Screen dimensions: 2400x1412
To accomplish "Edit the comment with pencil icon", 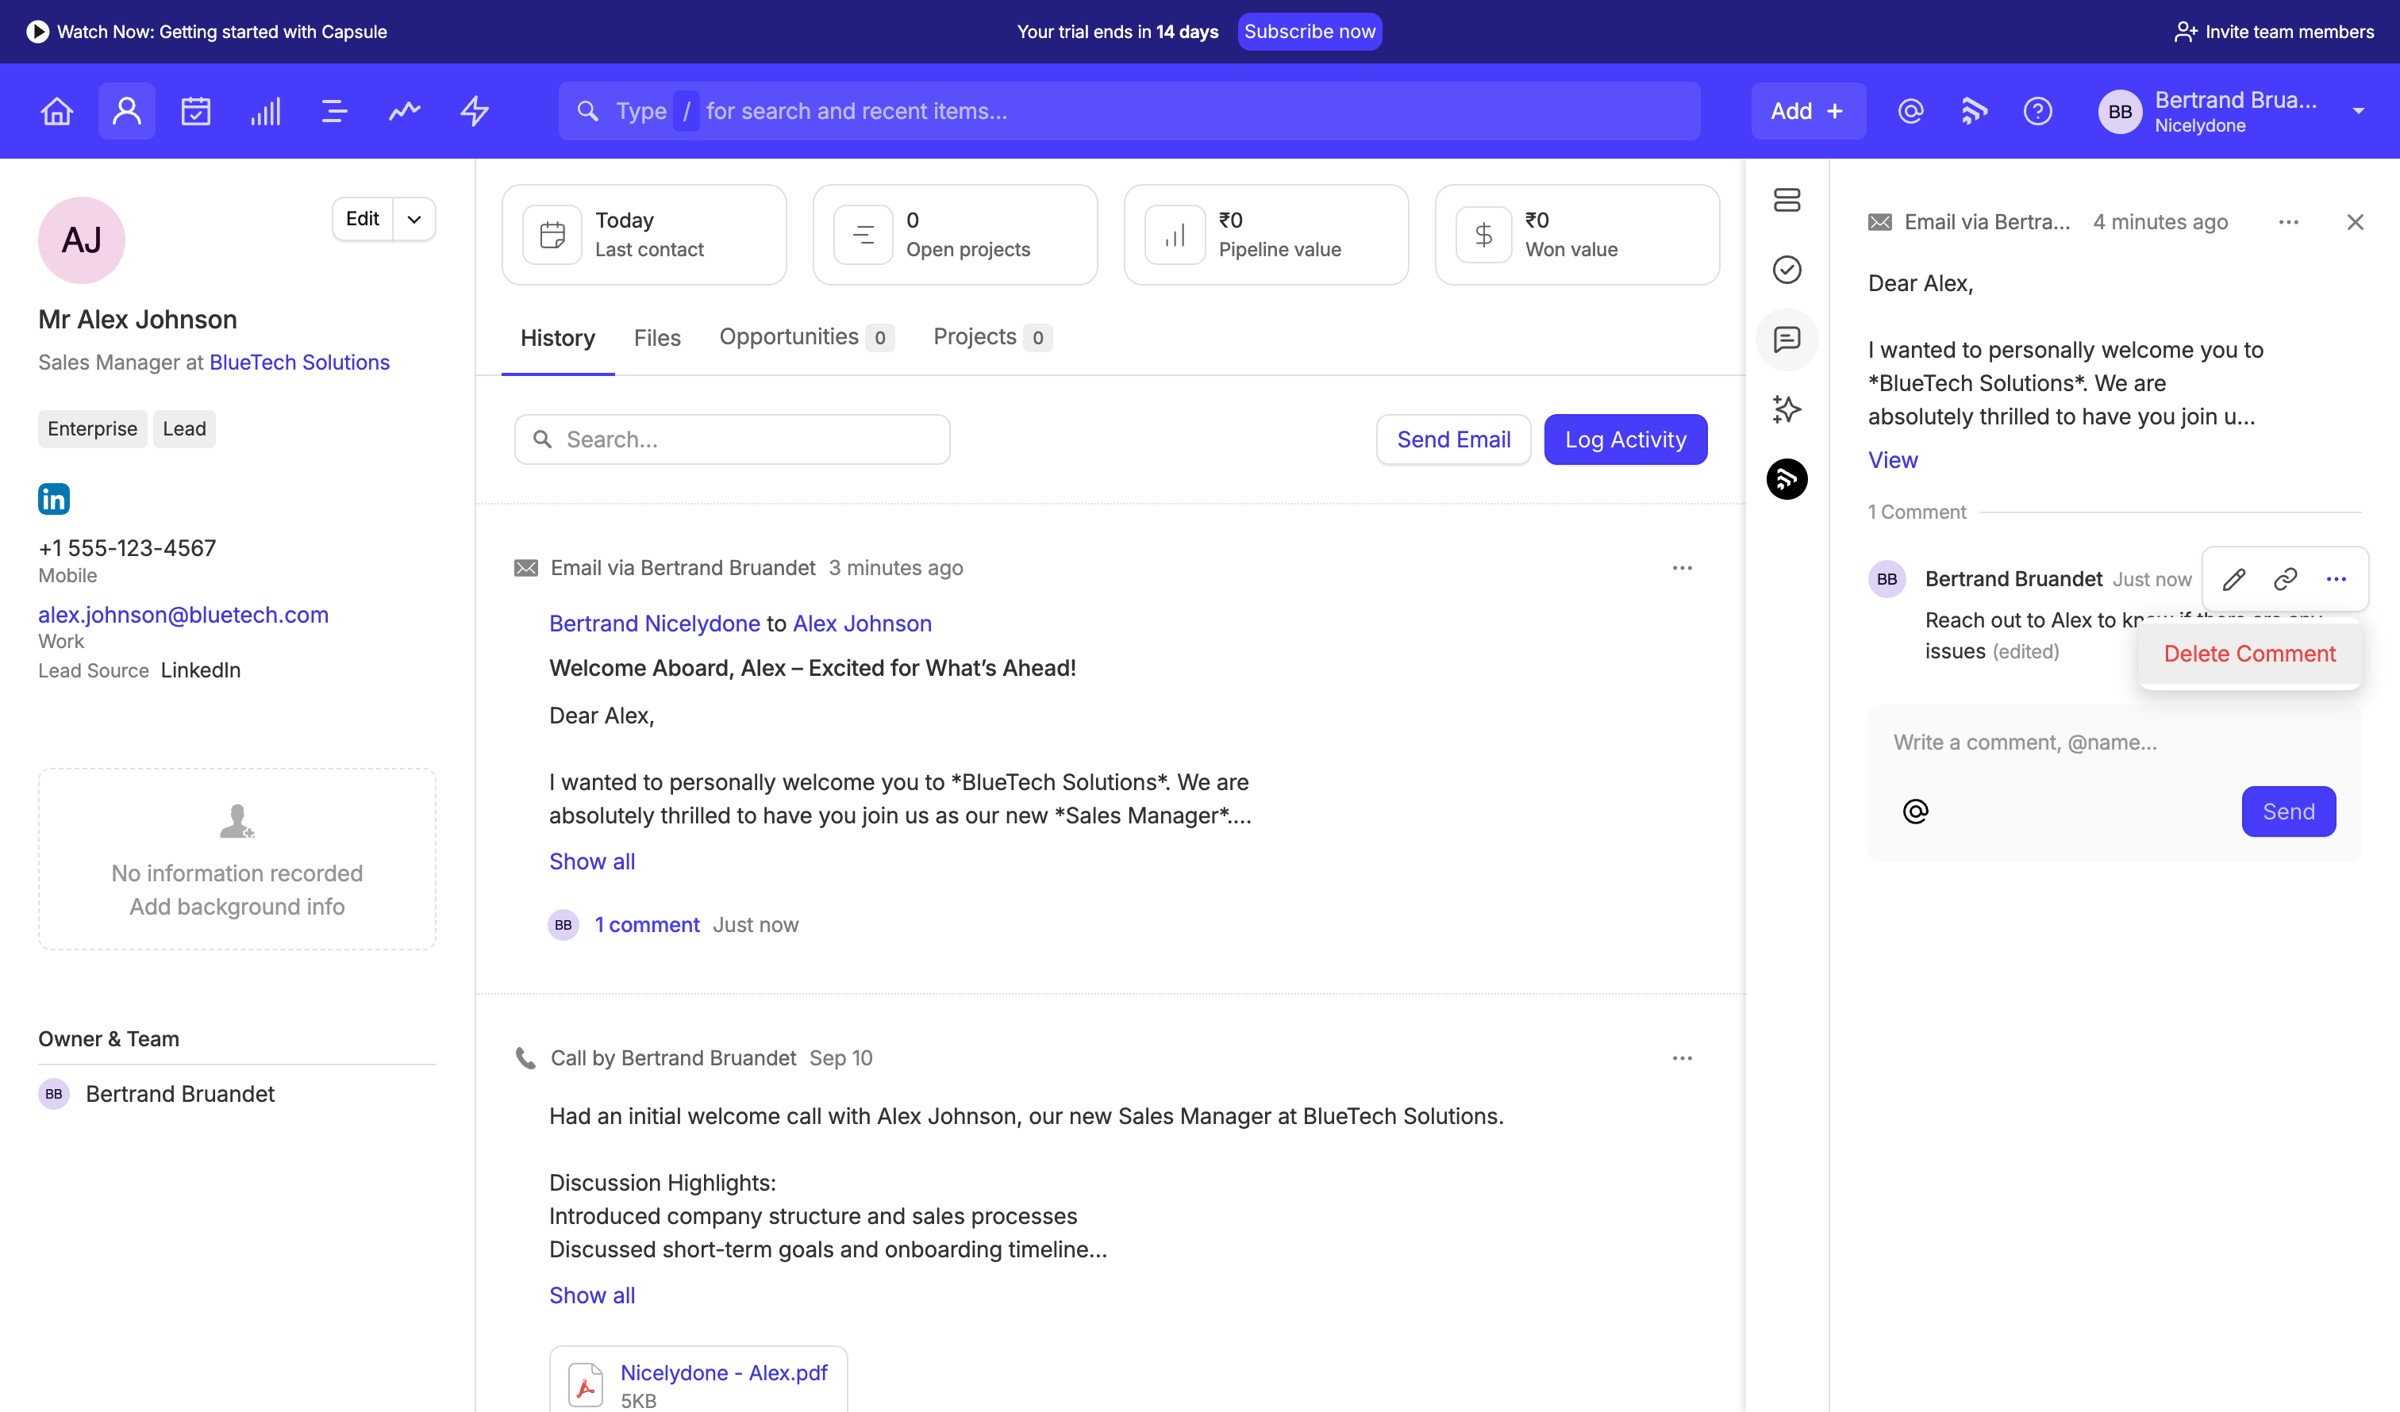I will tap(2234, 579).
